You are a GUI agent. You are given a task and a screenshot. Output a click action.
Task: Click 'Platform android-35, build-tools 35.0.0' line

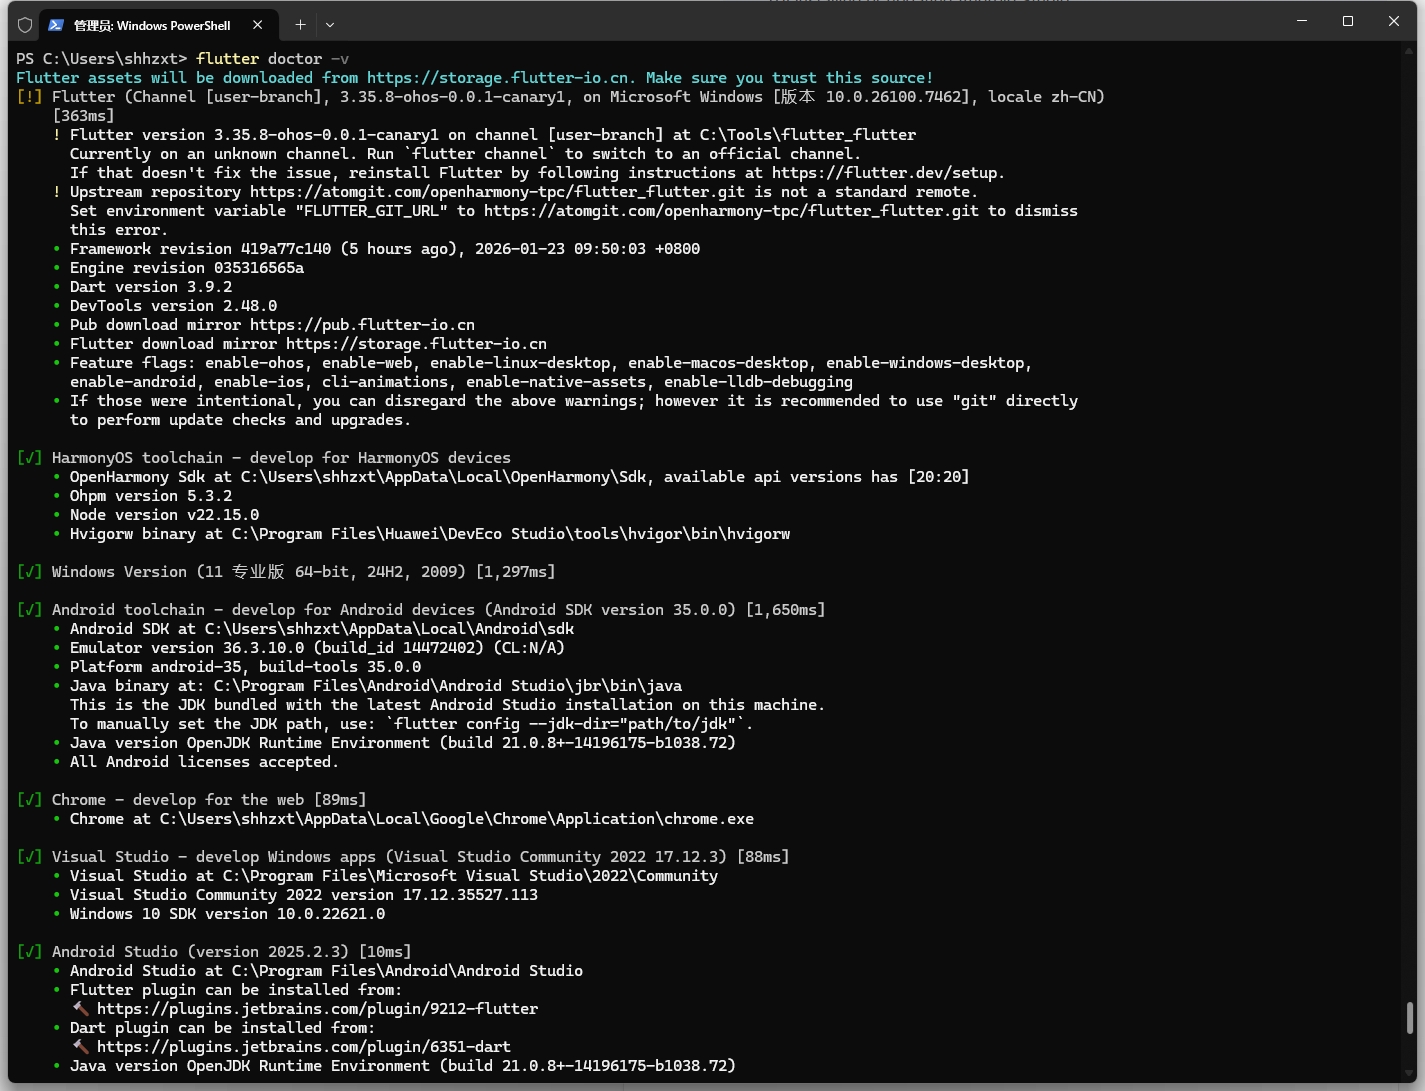coord(246,667)
